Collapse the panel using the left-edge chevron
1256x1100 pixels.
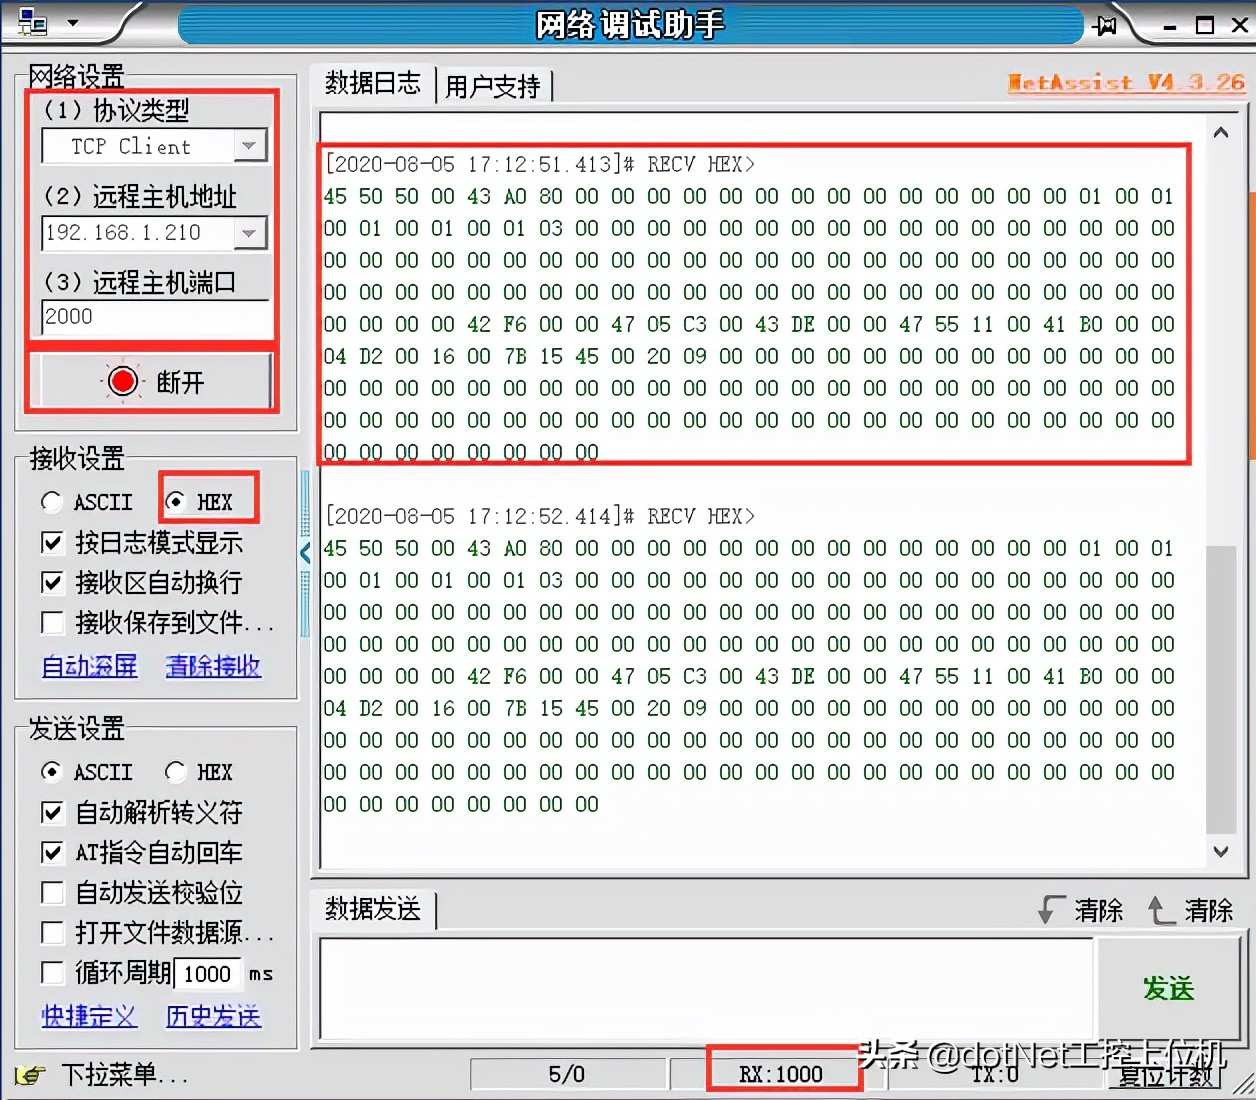(x=305, y=552)
